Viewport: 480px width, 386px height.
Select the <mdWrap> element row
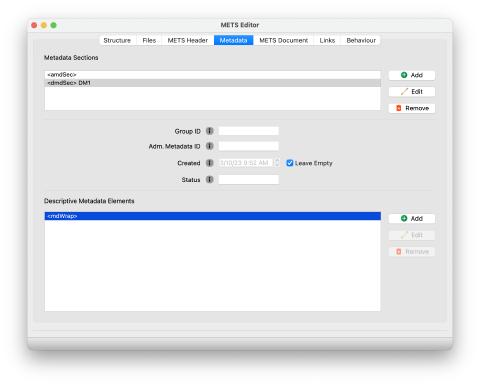click(x=212, y=216)
